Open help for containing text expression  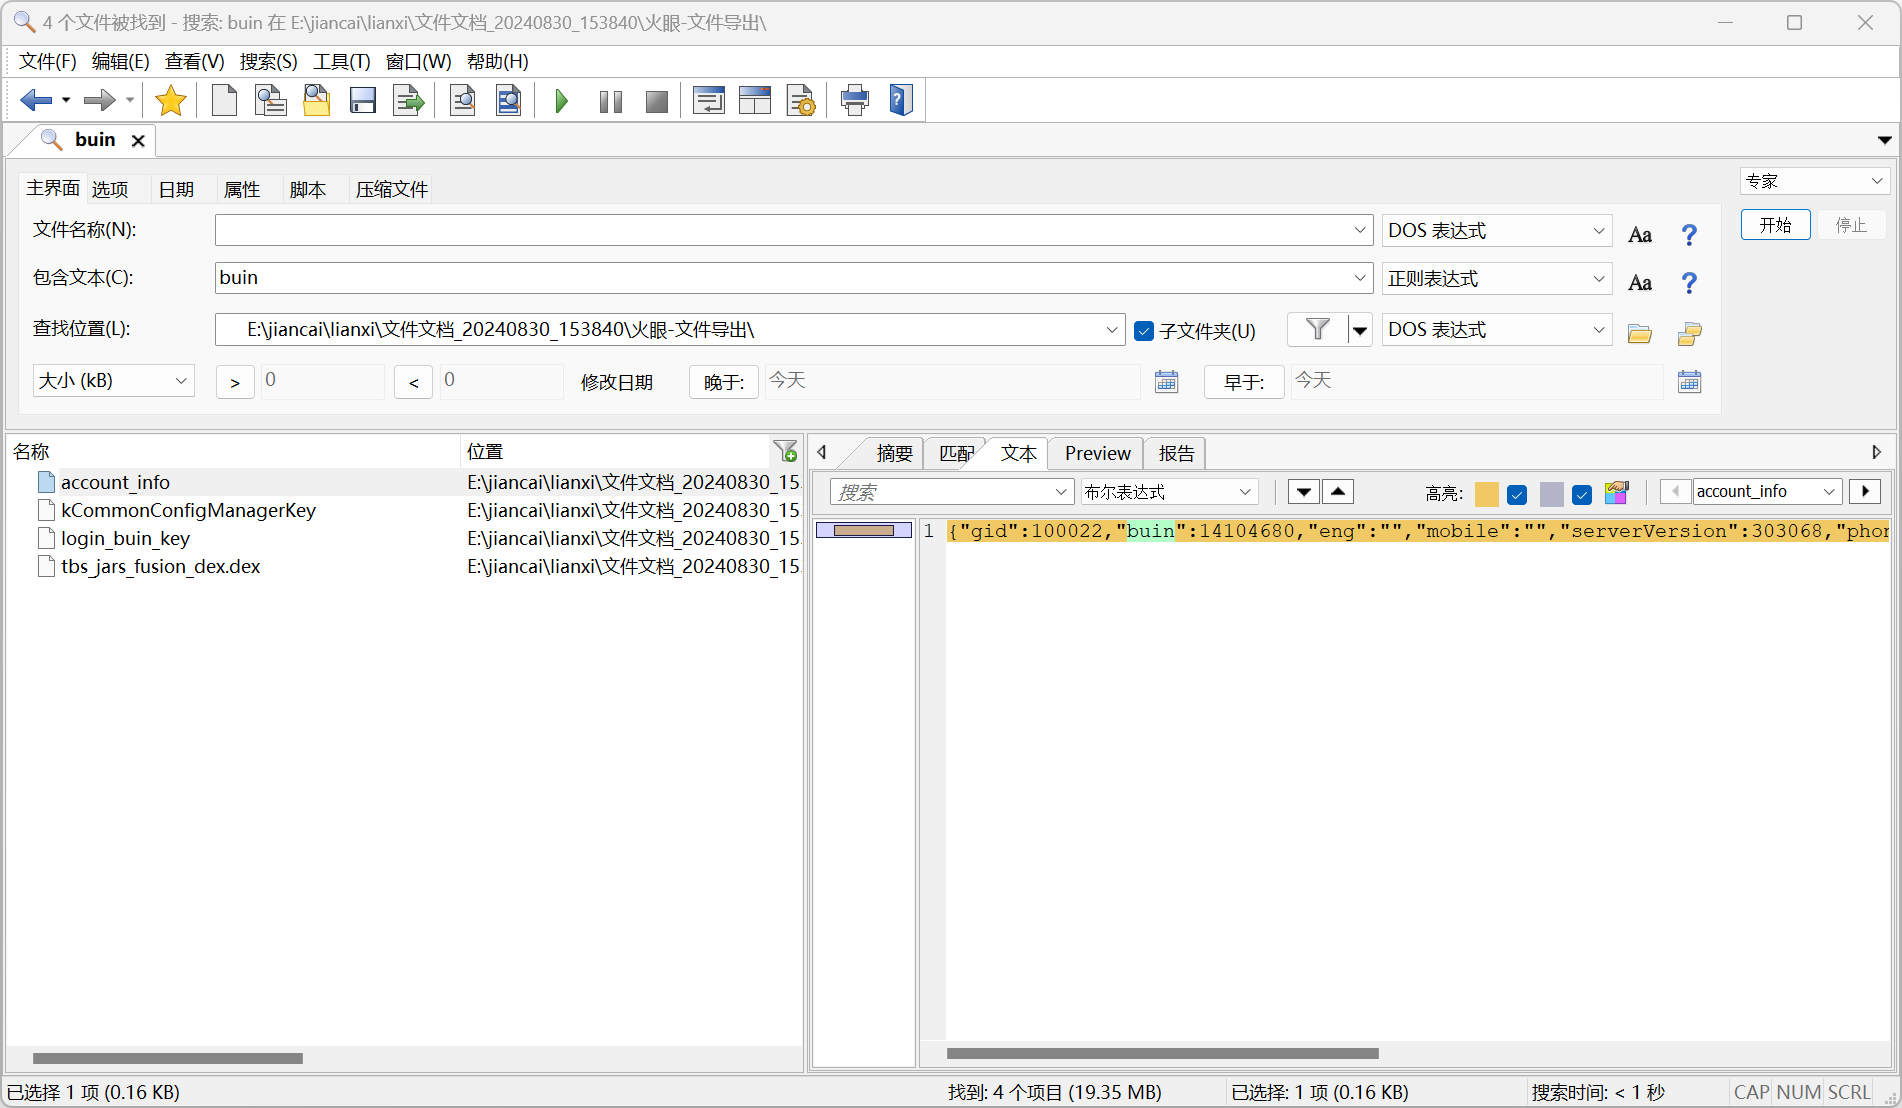point(1689,283)
